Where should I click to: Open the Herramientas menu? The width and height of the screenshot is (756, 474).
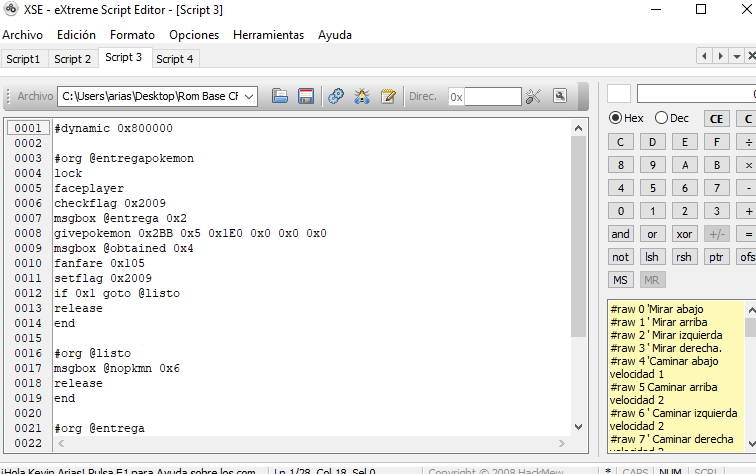click(x=268, y=35)
